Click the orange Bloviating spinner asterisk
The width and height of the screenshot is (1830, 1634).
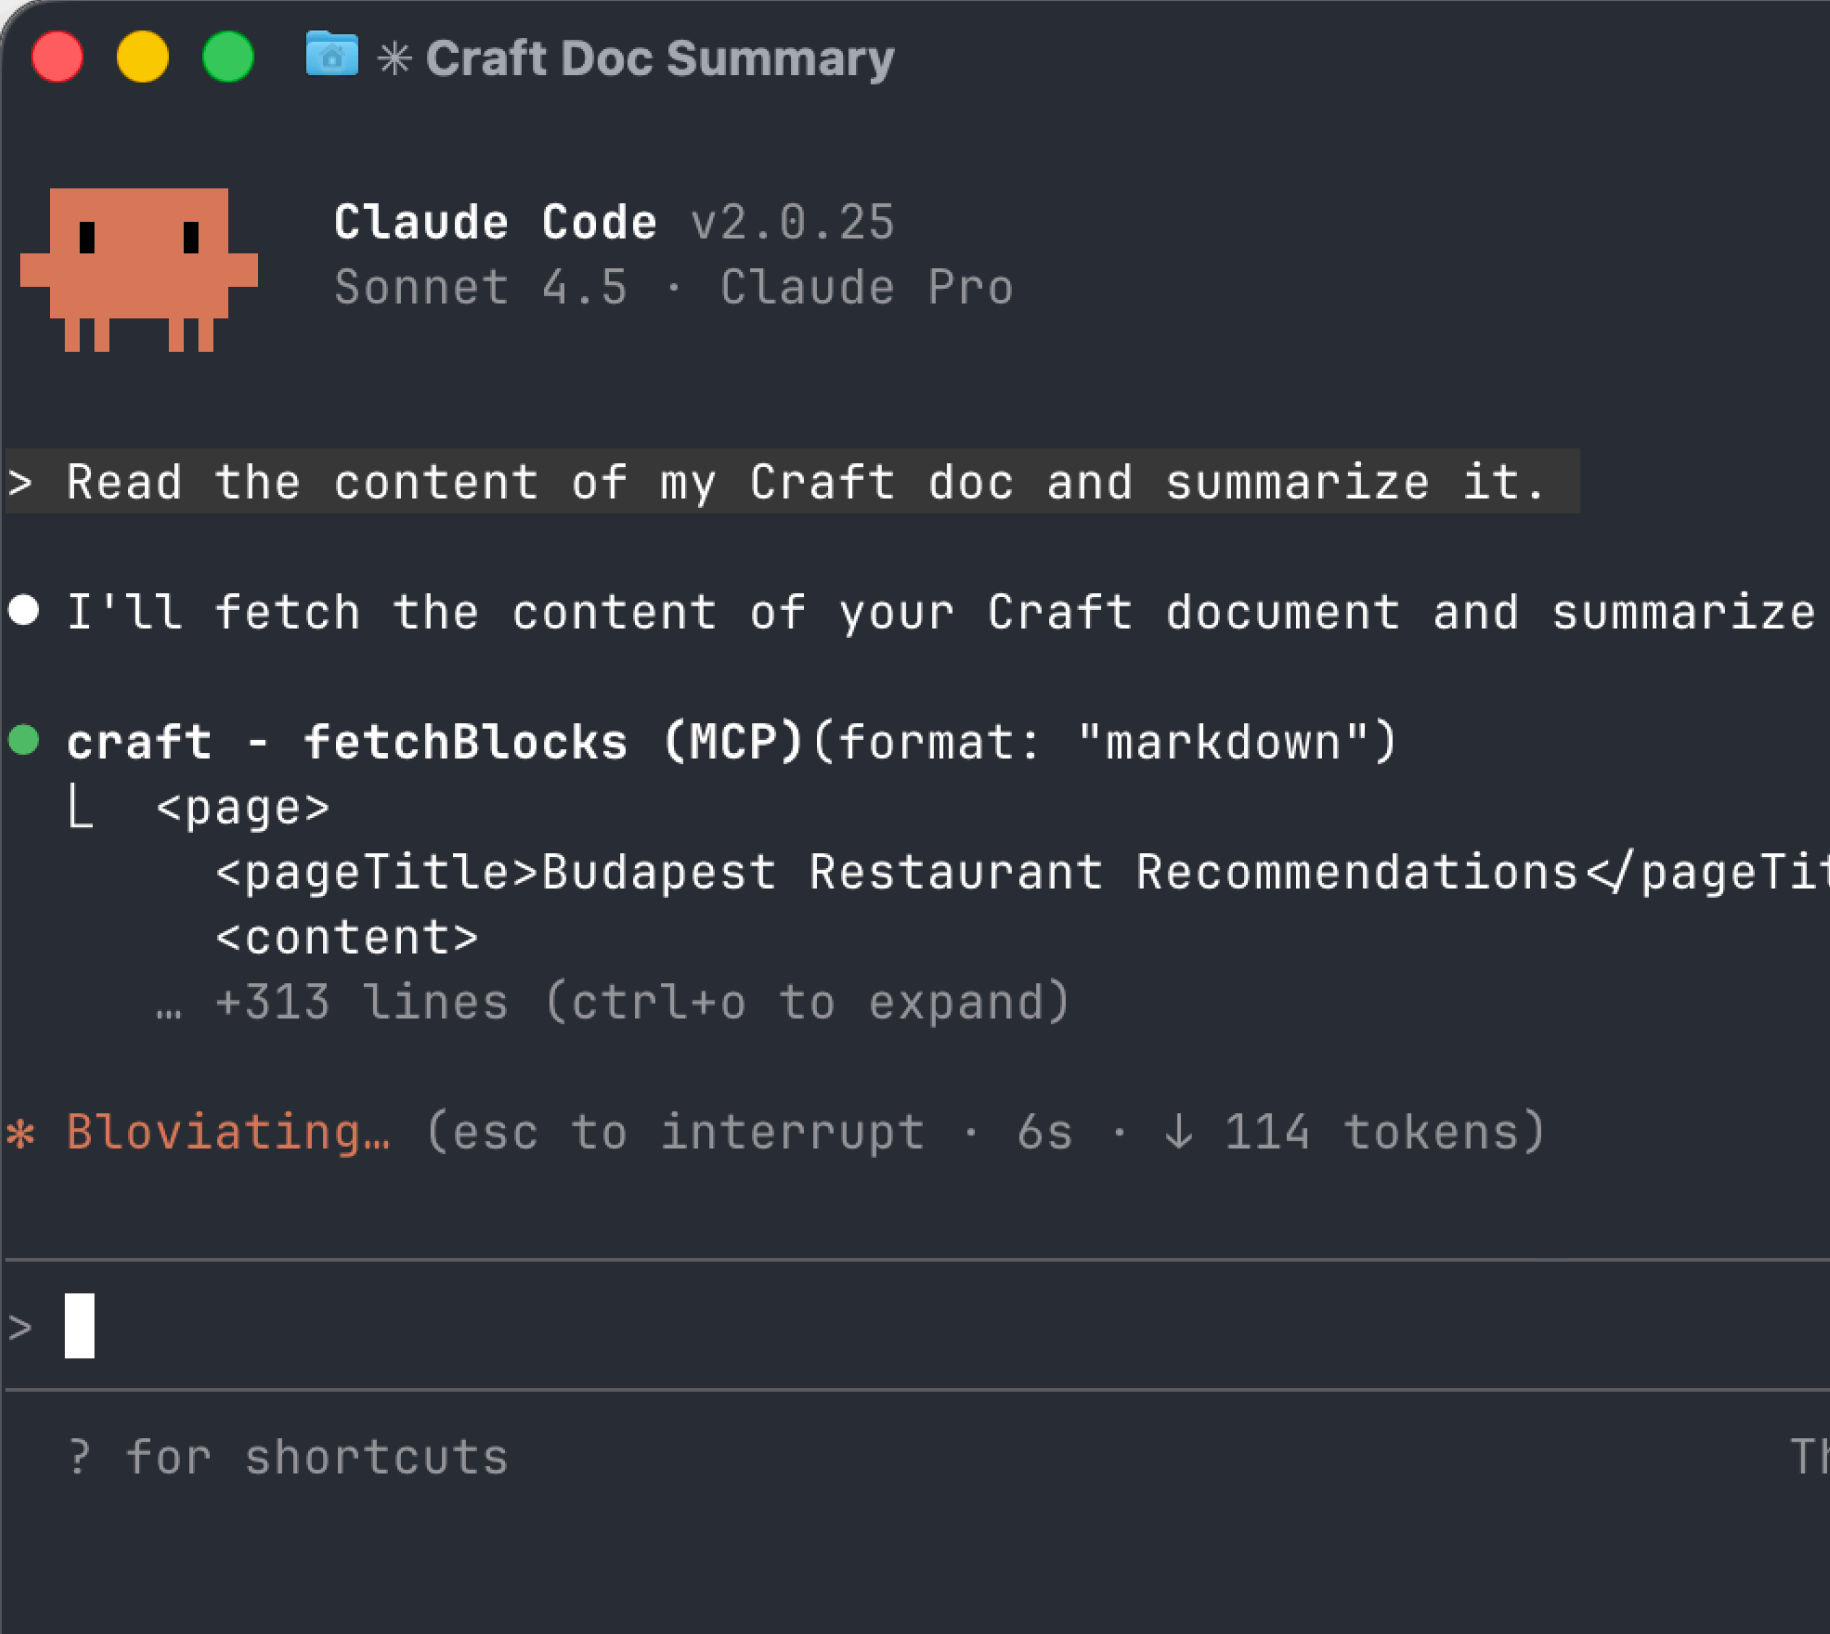(x=22, y=1130)
